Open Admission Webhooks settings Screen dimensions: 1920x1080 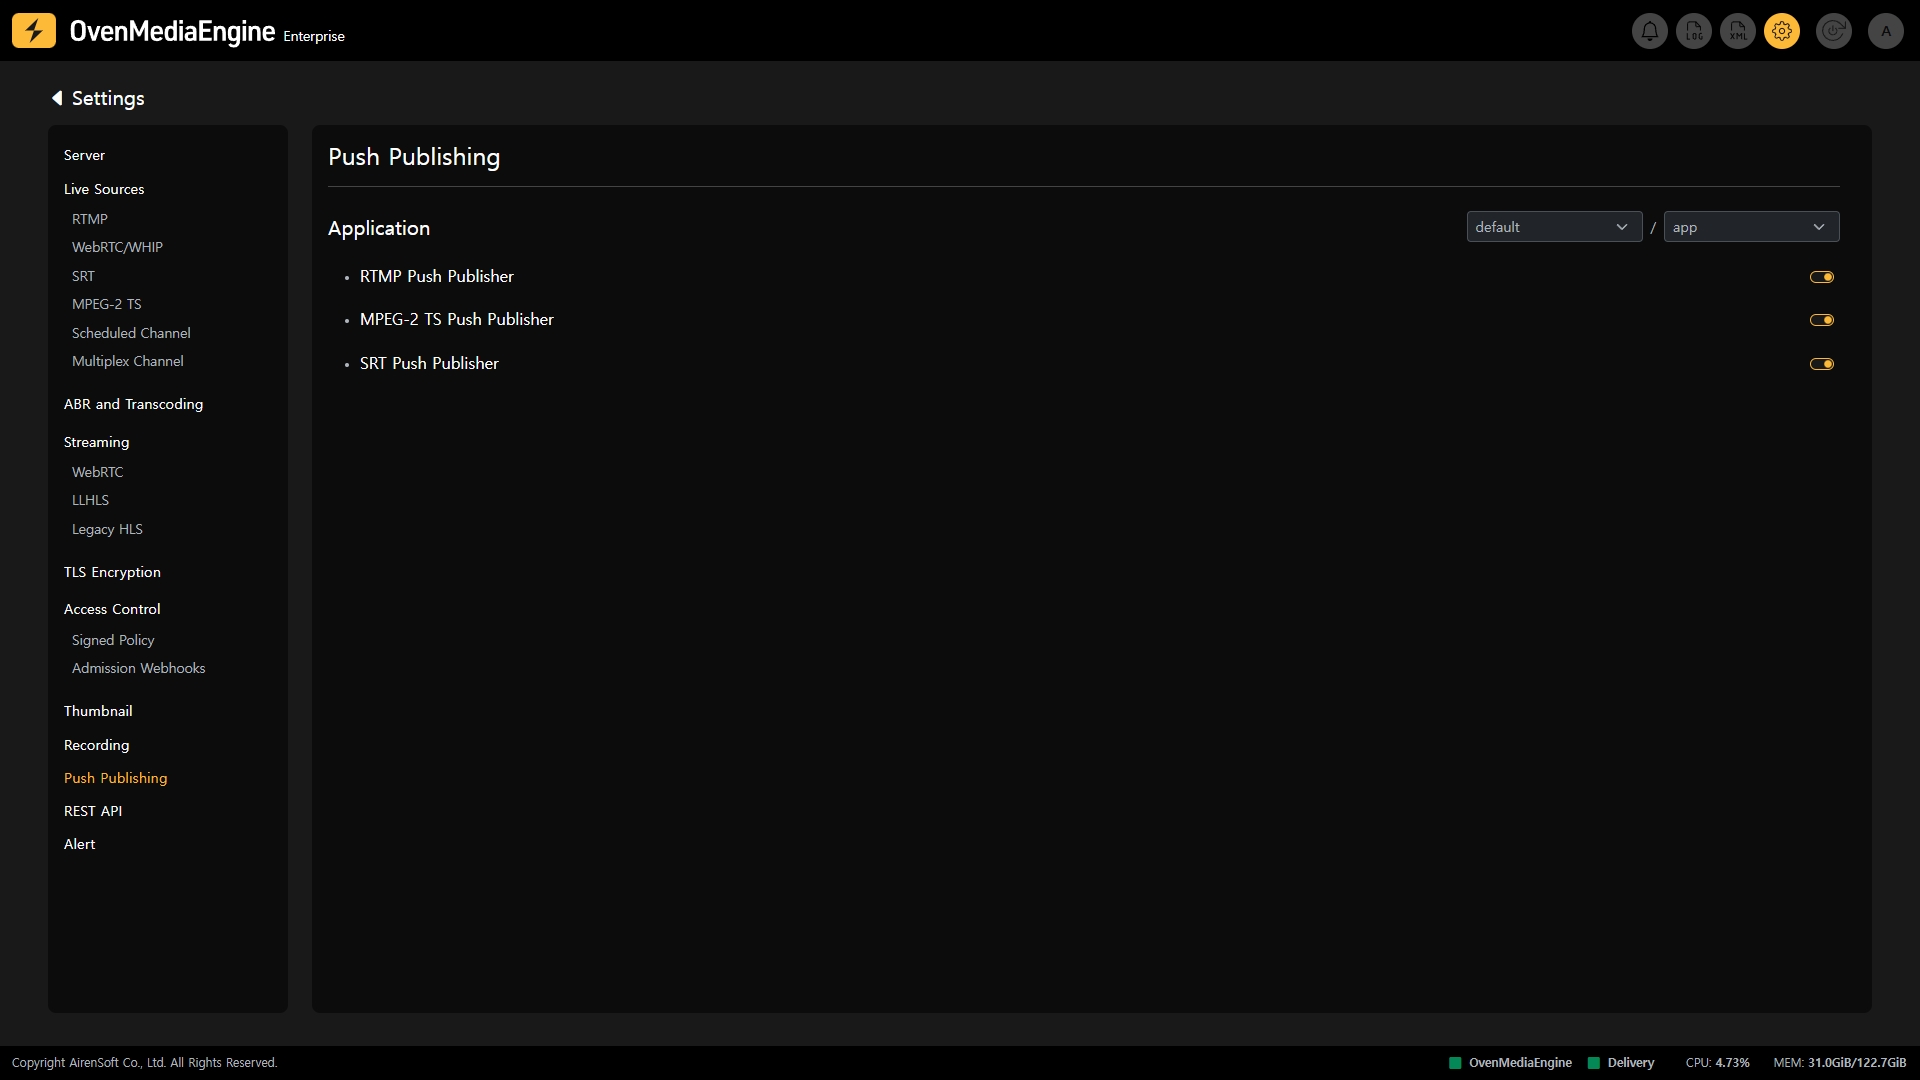[x=138, y=668]
